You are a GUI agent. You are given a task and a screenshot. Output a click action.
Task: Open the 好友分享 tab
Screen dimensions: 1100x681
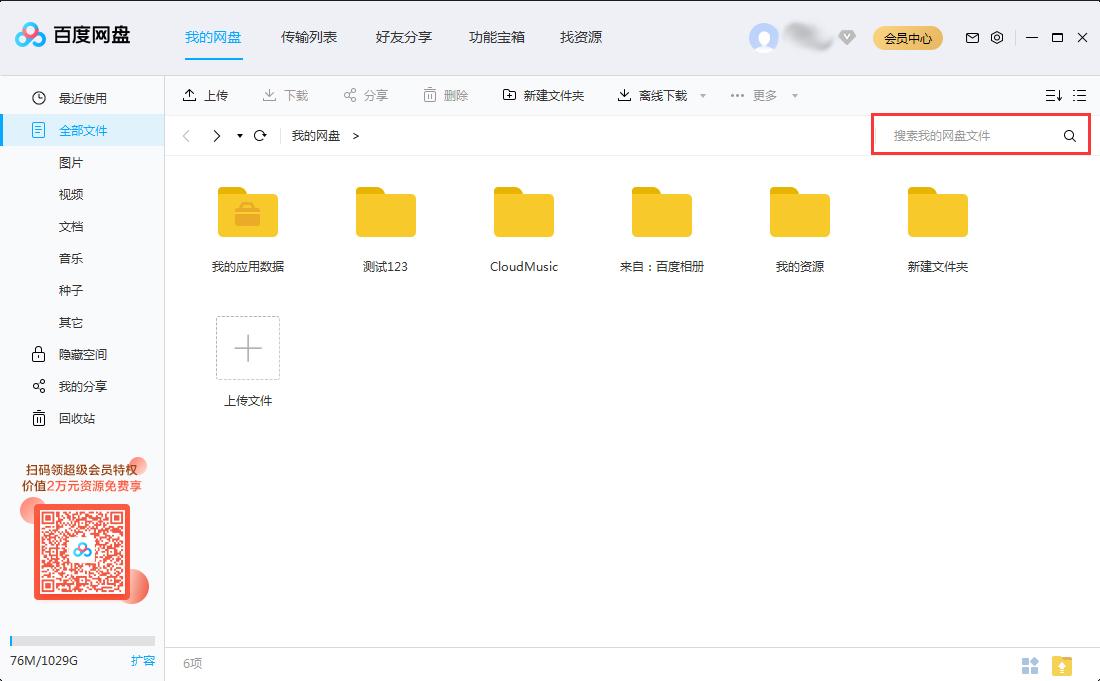coord(403,37)
